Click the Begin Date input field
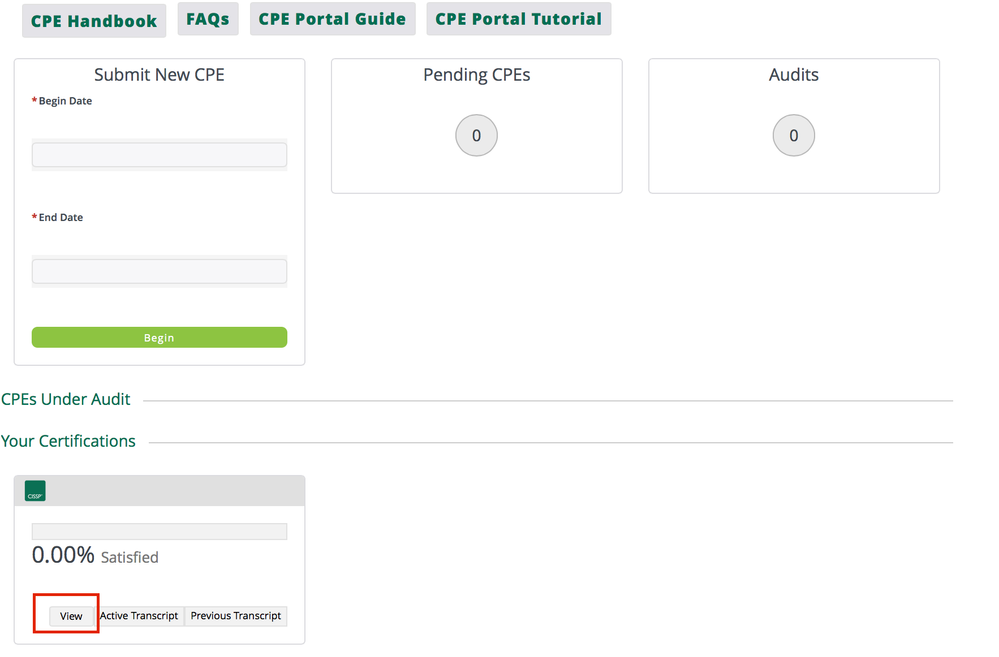This screenshot has height=657, width=999. pos(159,155)
